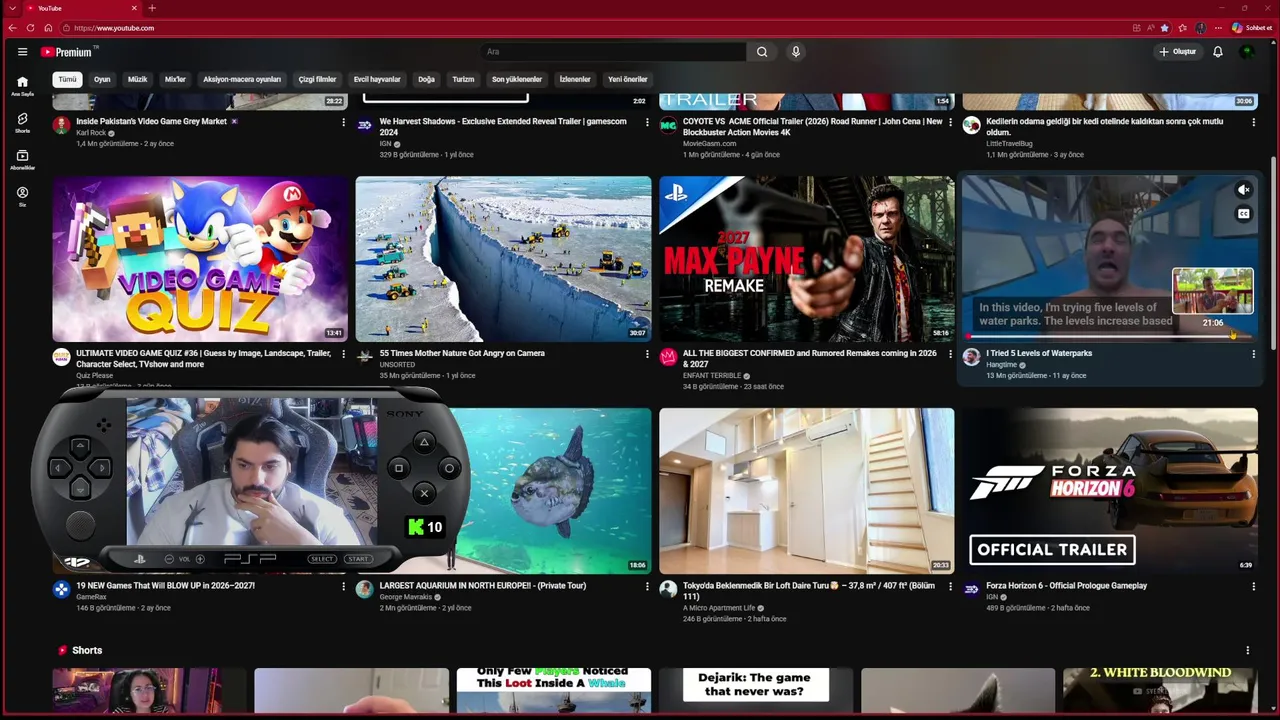Click the Ara search field

pyautogui.click(x=612, y=52)
